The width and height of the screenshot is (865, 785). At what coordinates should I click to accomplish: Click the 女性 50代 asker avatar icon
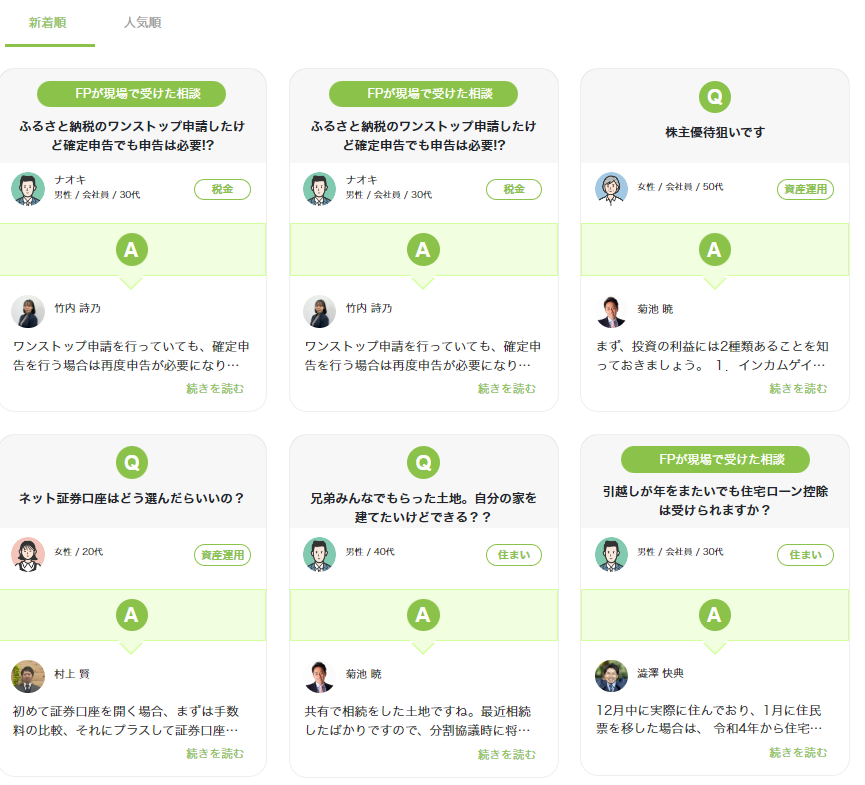coord(611,189)
